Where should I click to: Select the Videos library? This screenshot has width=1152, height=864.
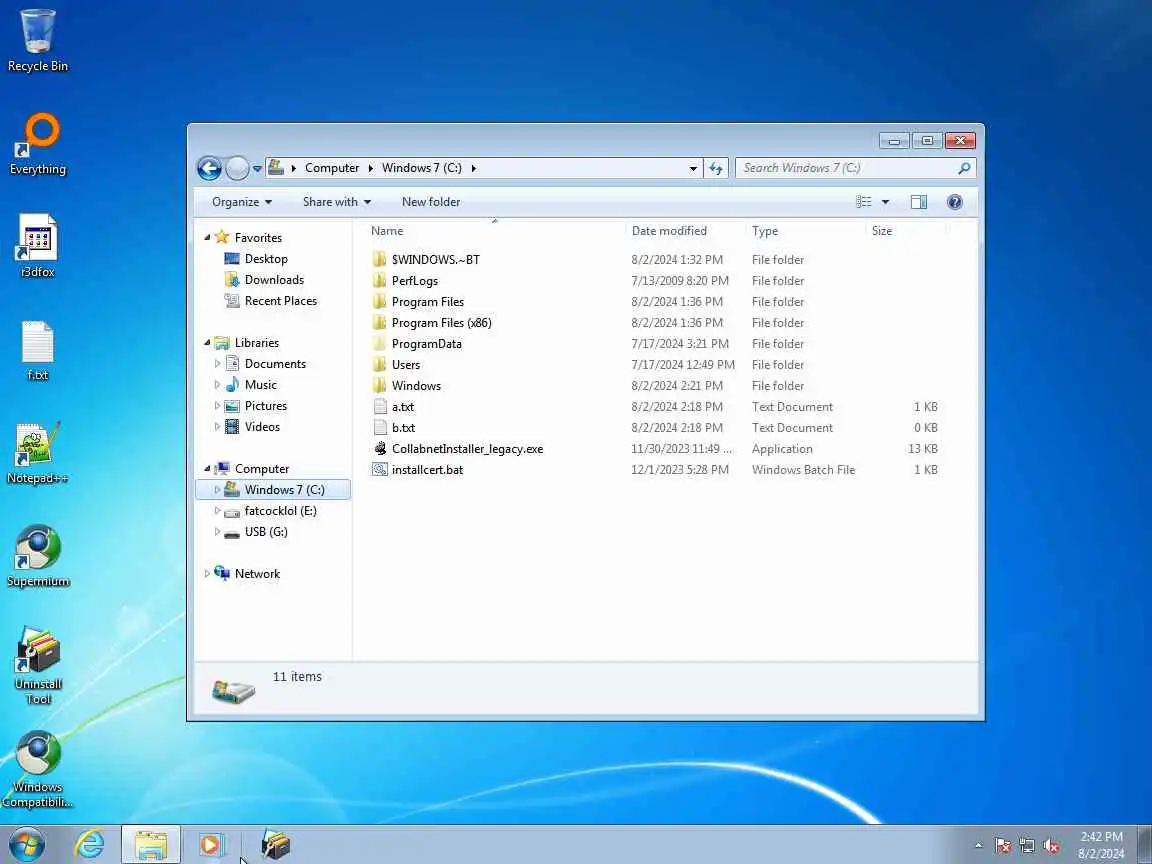pos(262,427)
